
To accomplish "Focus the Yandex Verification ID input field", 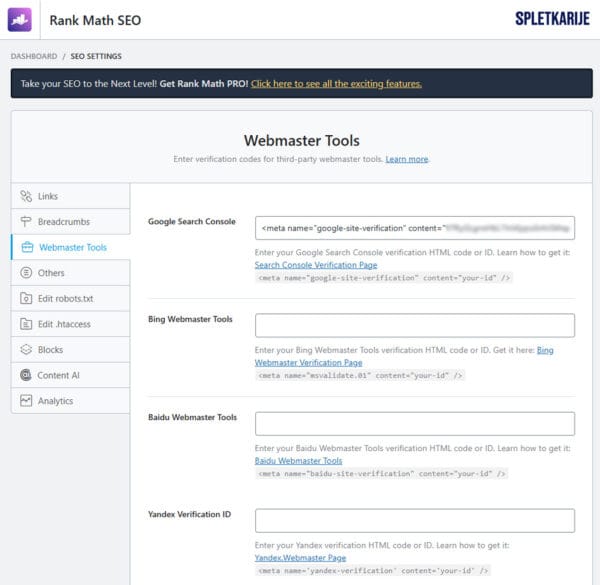I will [415, 521].
